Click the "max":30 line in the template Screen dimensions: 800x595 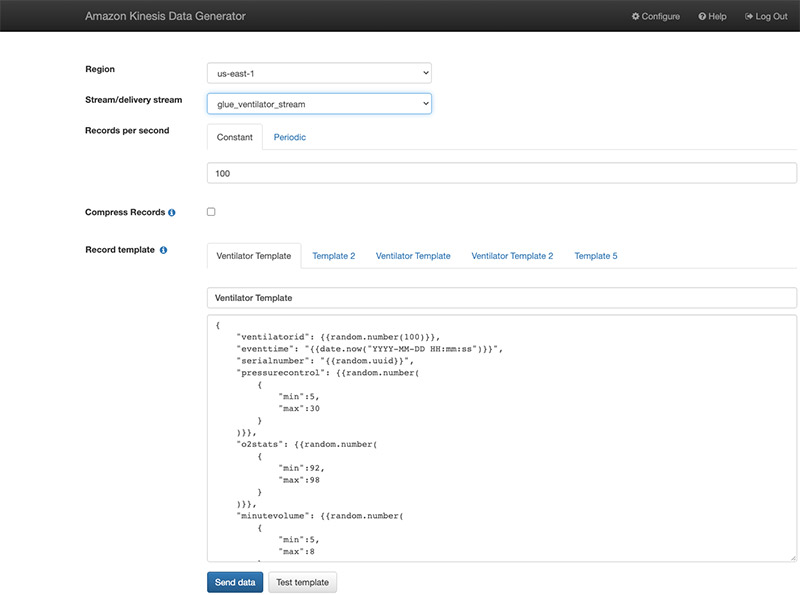pyautogui.click(x=299, y=408)
